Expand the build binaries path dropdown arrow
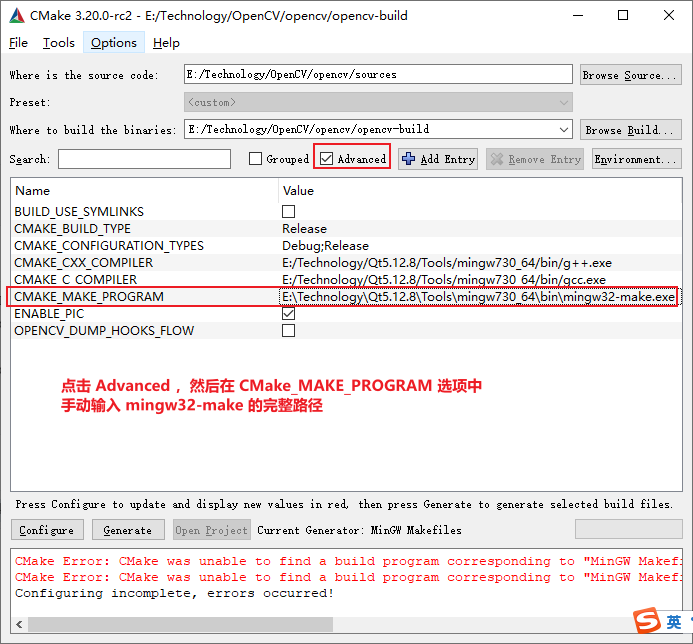The image size is (693, 644). (564, 130)
